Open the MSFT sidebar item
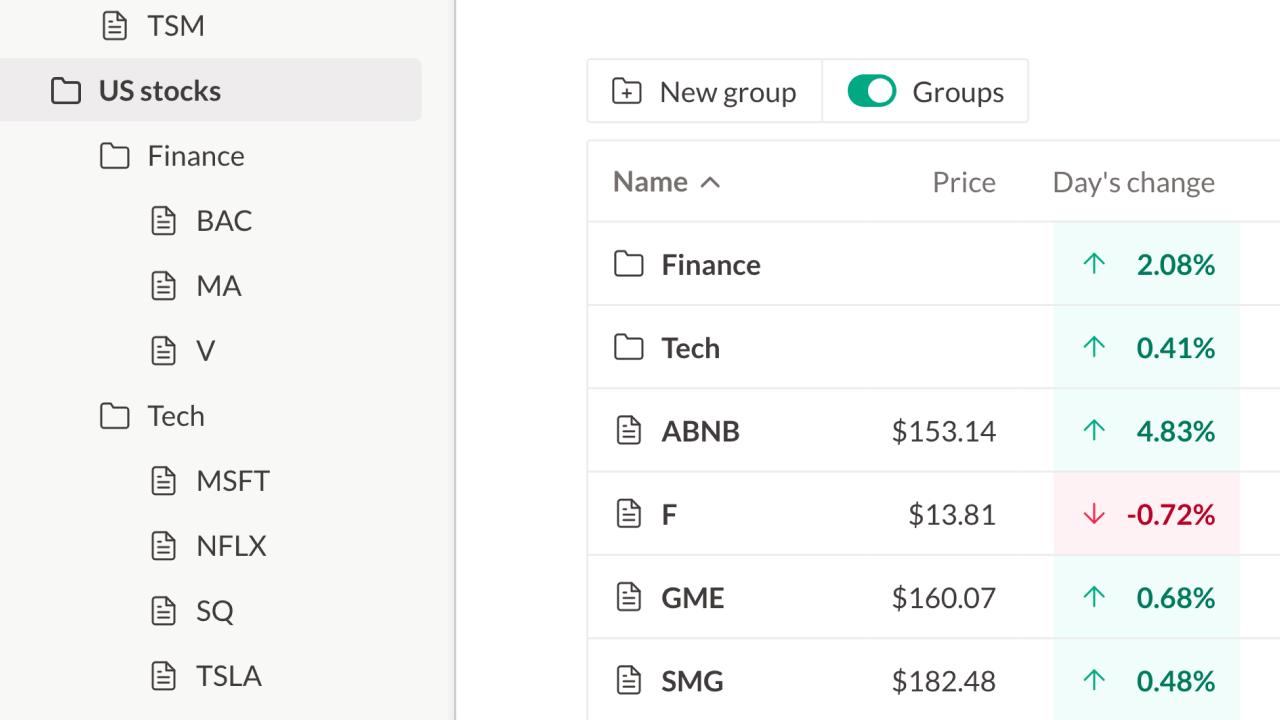This screenshot has width=1280, height=720. (233, 481)
